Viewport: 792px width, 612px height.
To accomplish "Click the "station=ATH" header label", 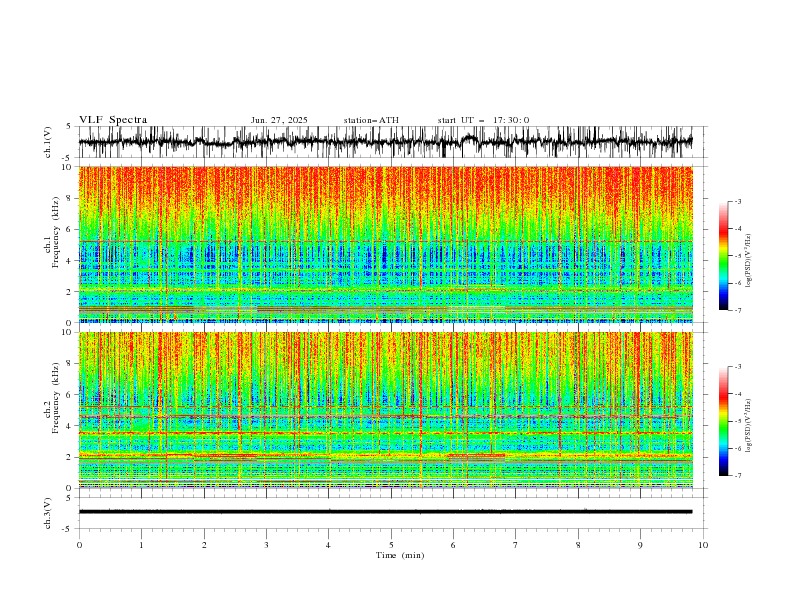I will click(x=371, y=120).
